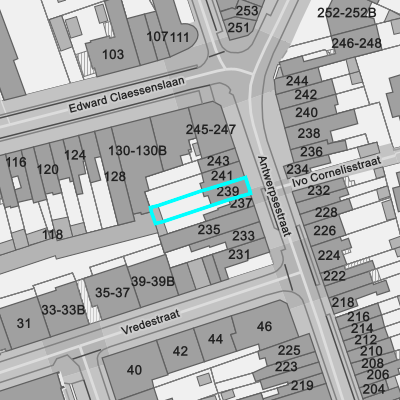400x400 pixels.
Task: Select the building numbered 116
Action: coord(16,162)
